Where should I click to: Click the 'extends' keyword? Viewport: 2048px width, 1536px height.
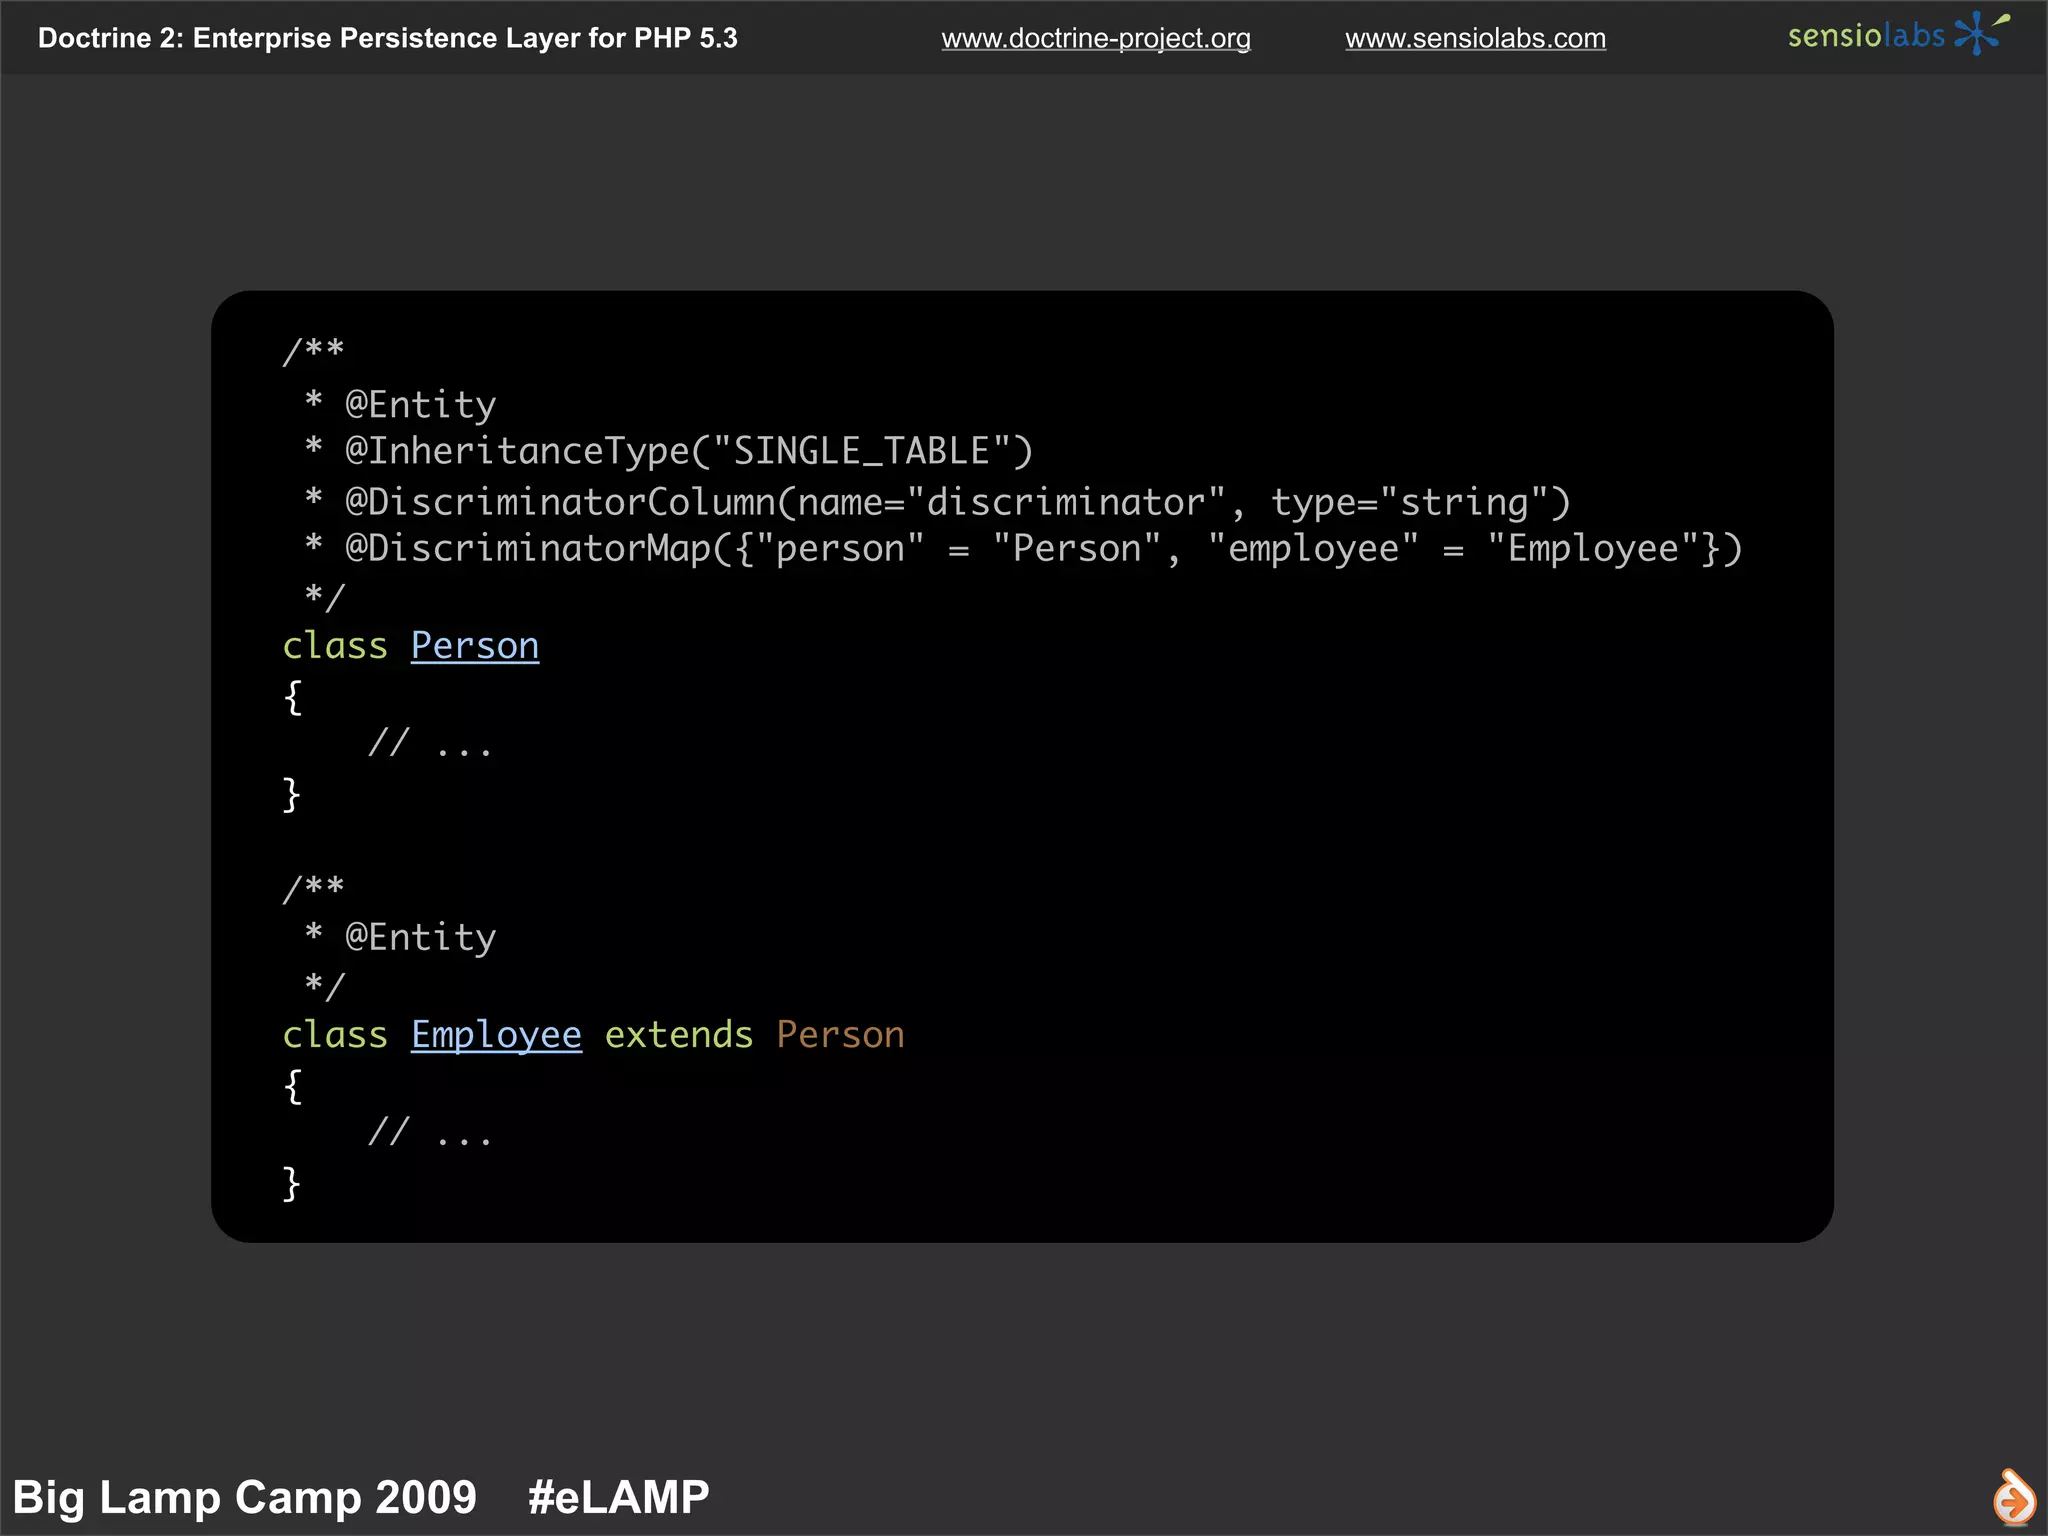click(679, 1035)
